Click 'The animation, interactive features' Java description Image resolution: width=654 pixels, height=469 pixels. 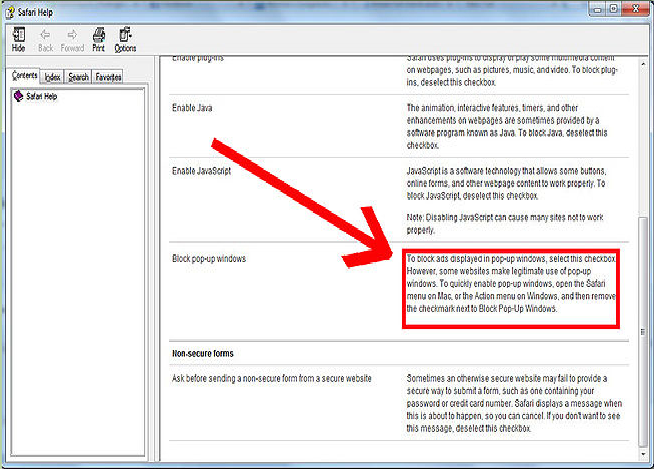point(507,126)
